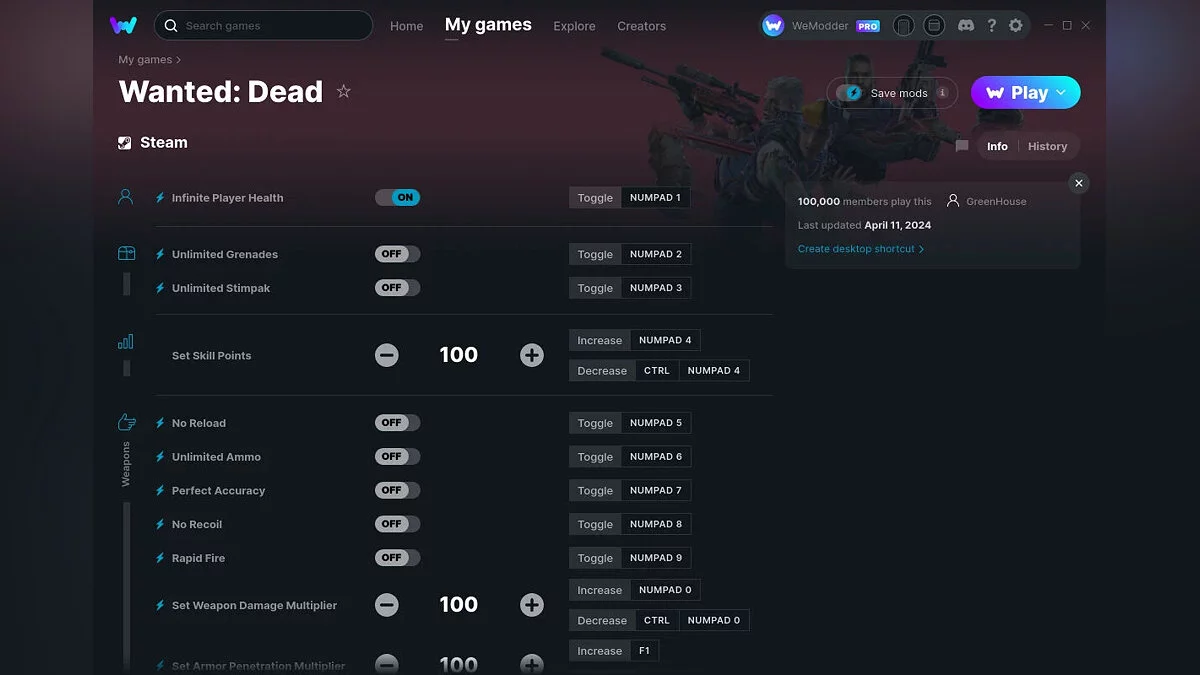Open the My games tab
This screenshot has width=1200, height=675.
(488, 25)
